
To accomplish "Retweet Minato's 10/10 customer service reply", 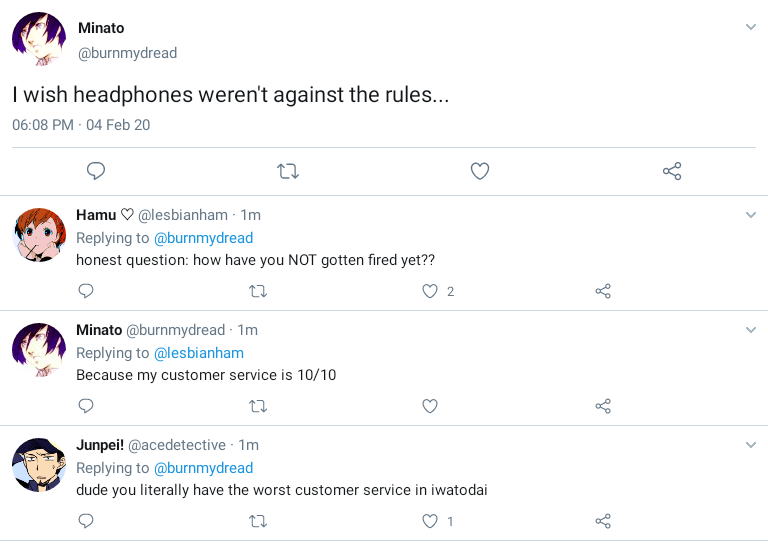I will pos(258,406).
